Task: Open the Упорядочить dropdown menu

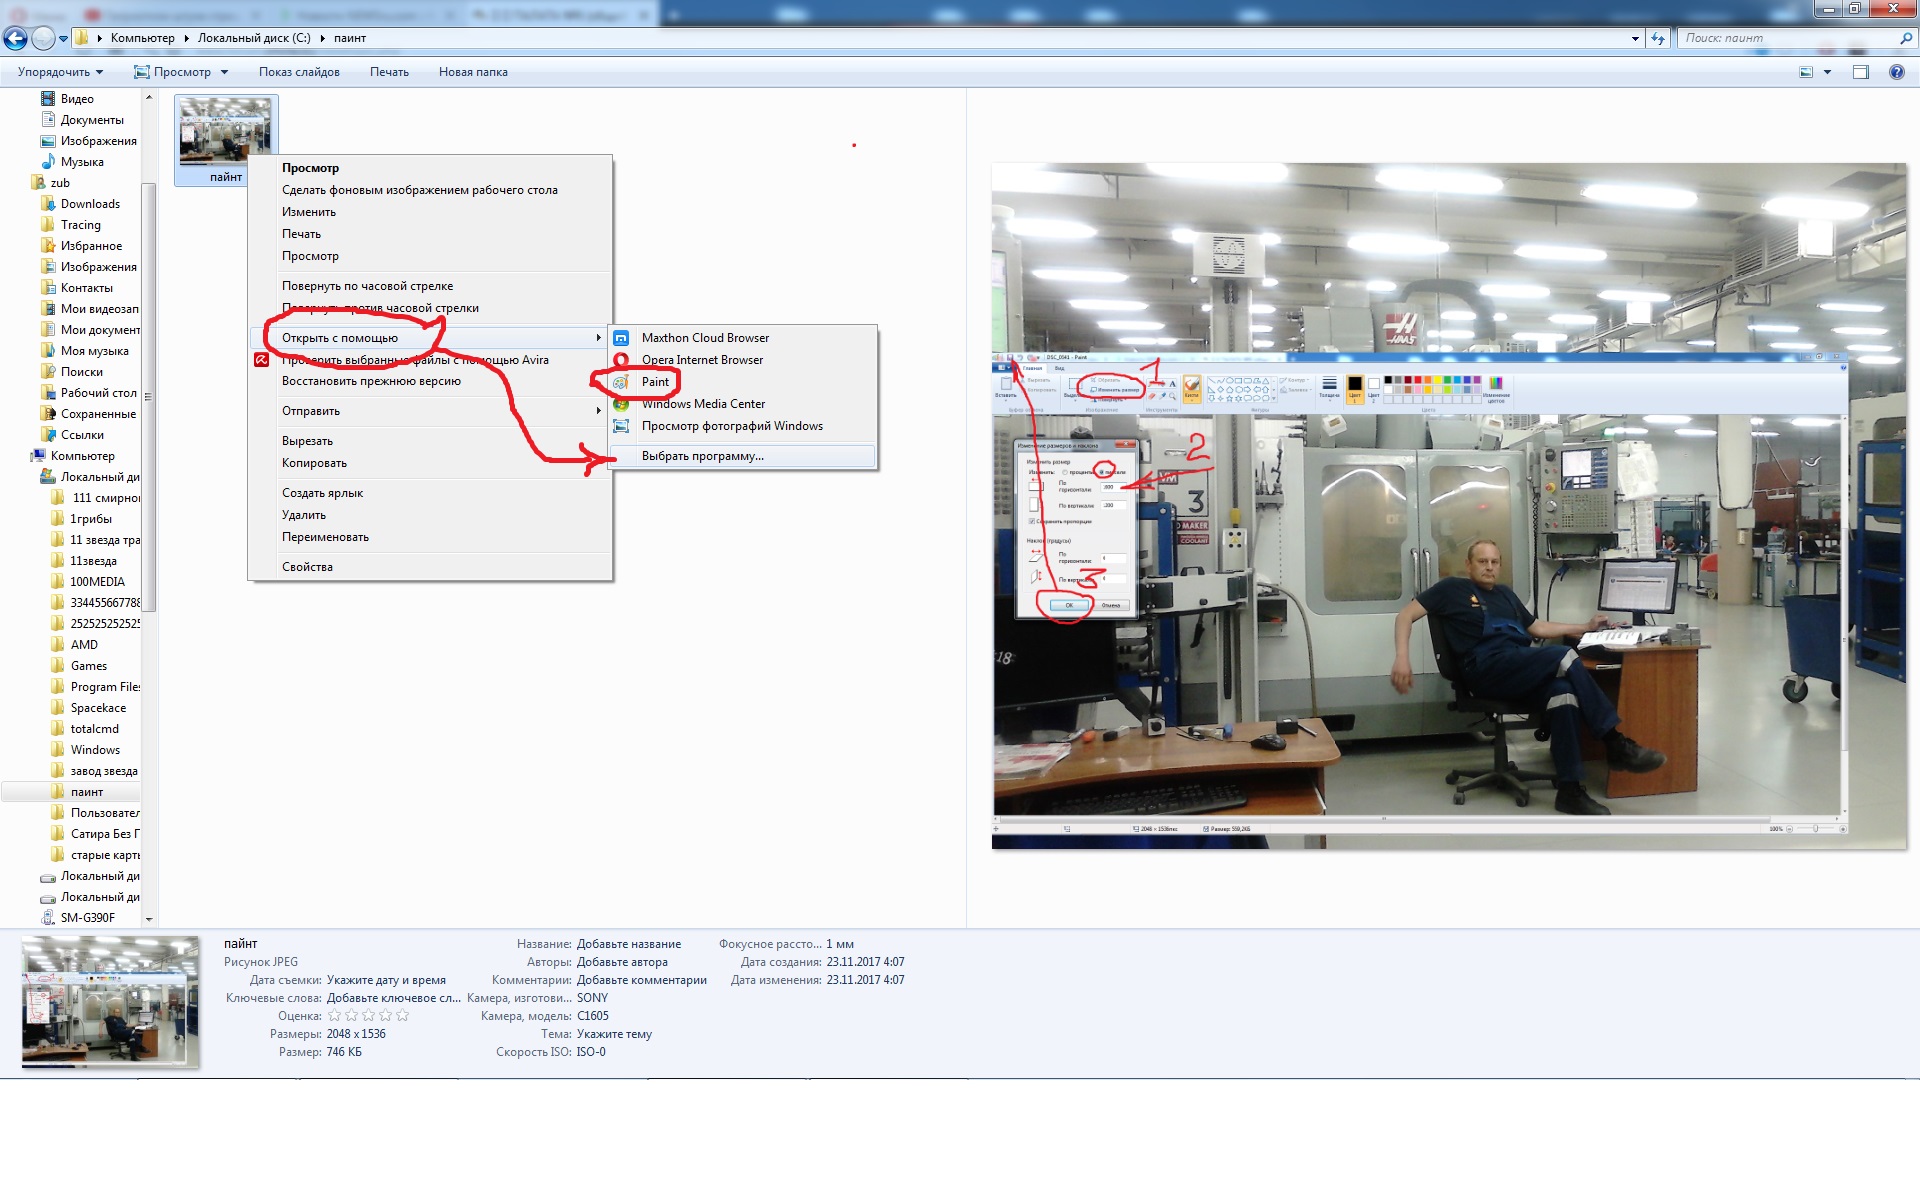Action: 60,72
